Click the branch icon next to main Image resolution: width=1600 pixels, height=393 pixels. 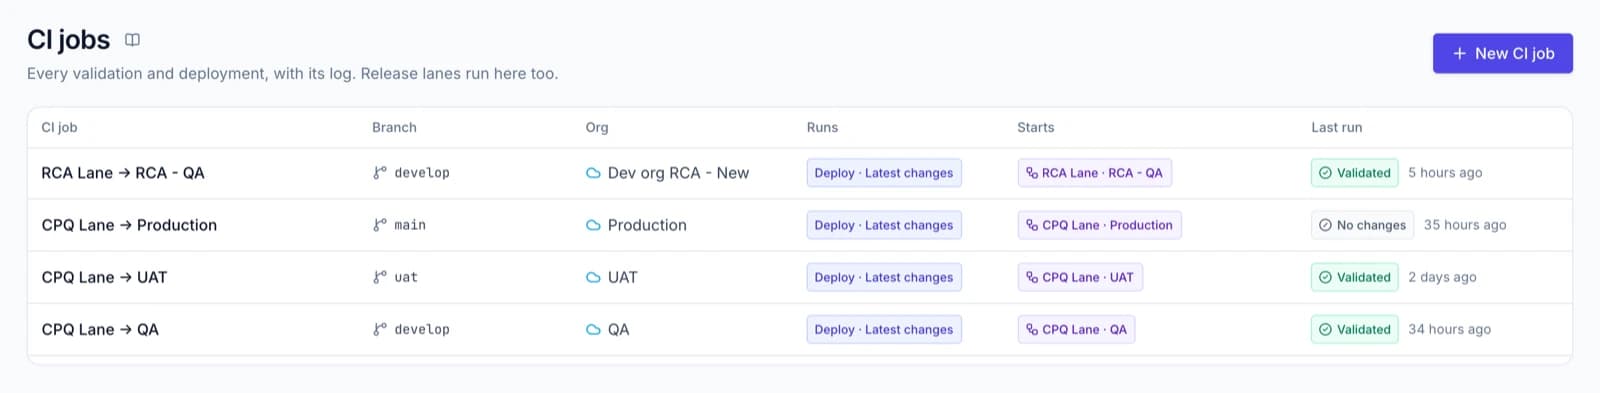tap(380, 225)
